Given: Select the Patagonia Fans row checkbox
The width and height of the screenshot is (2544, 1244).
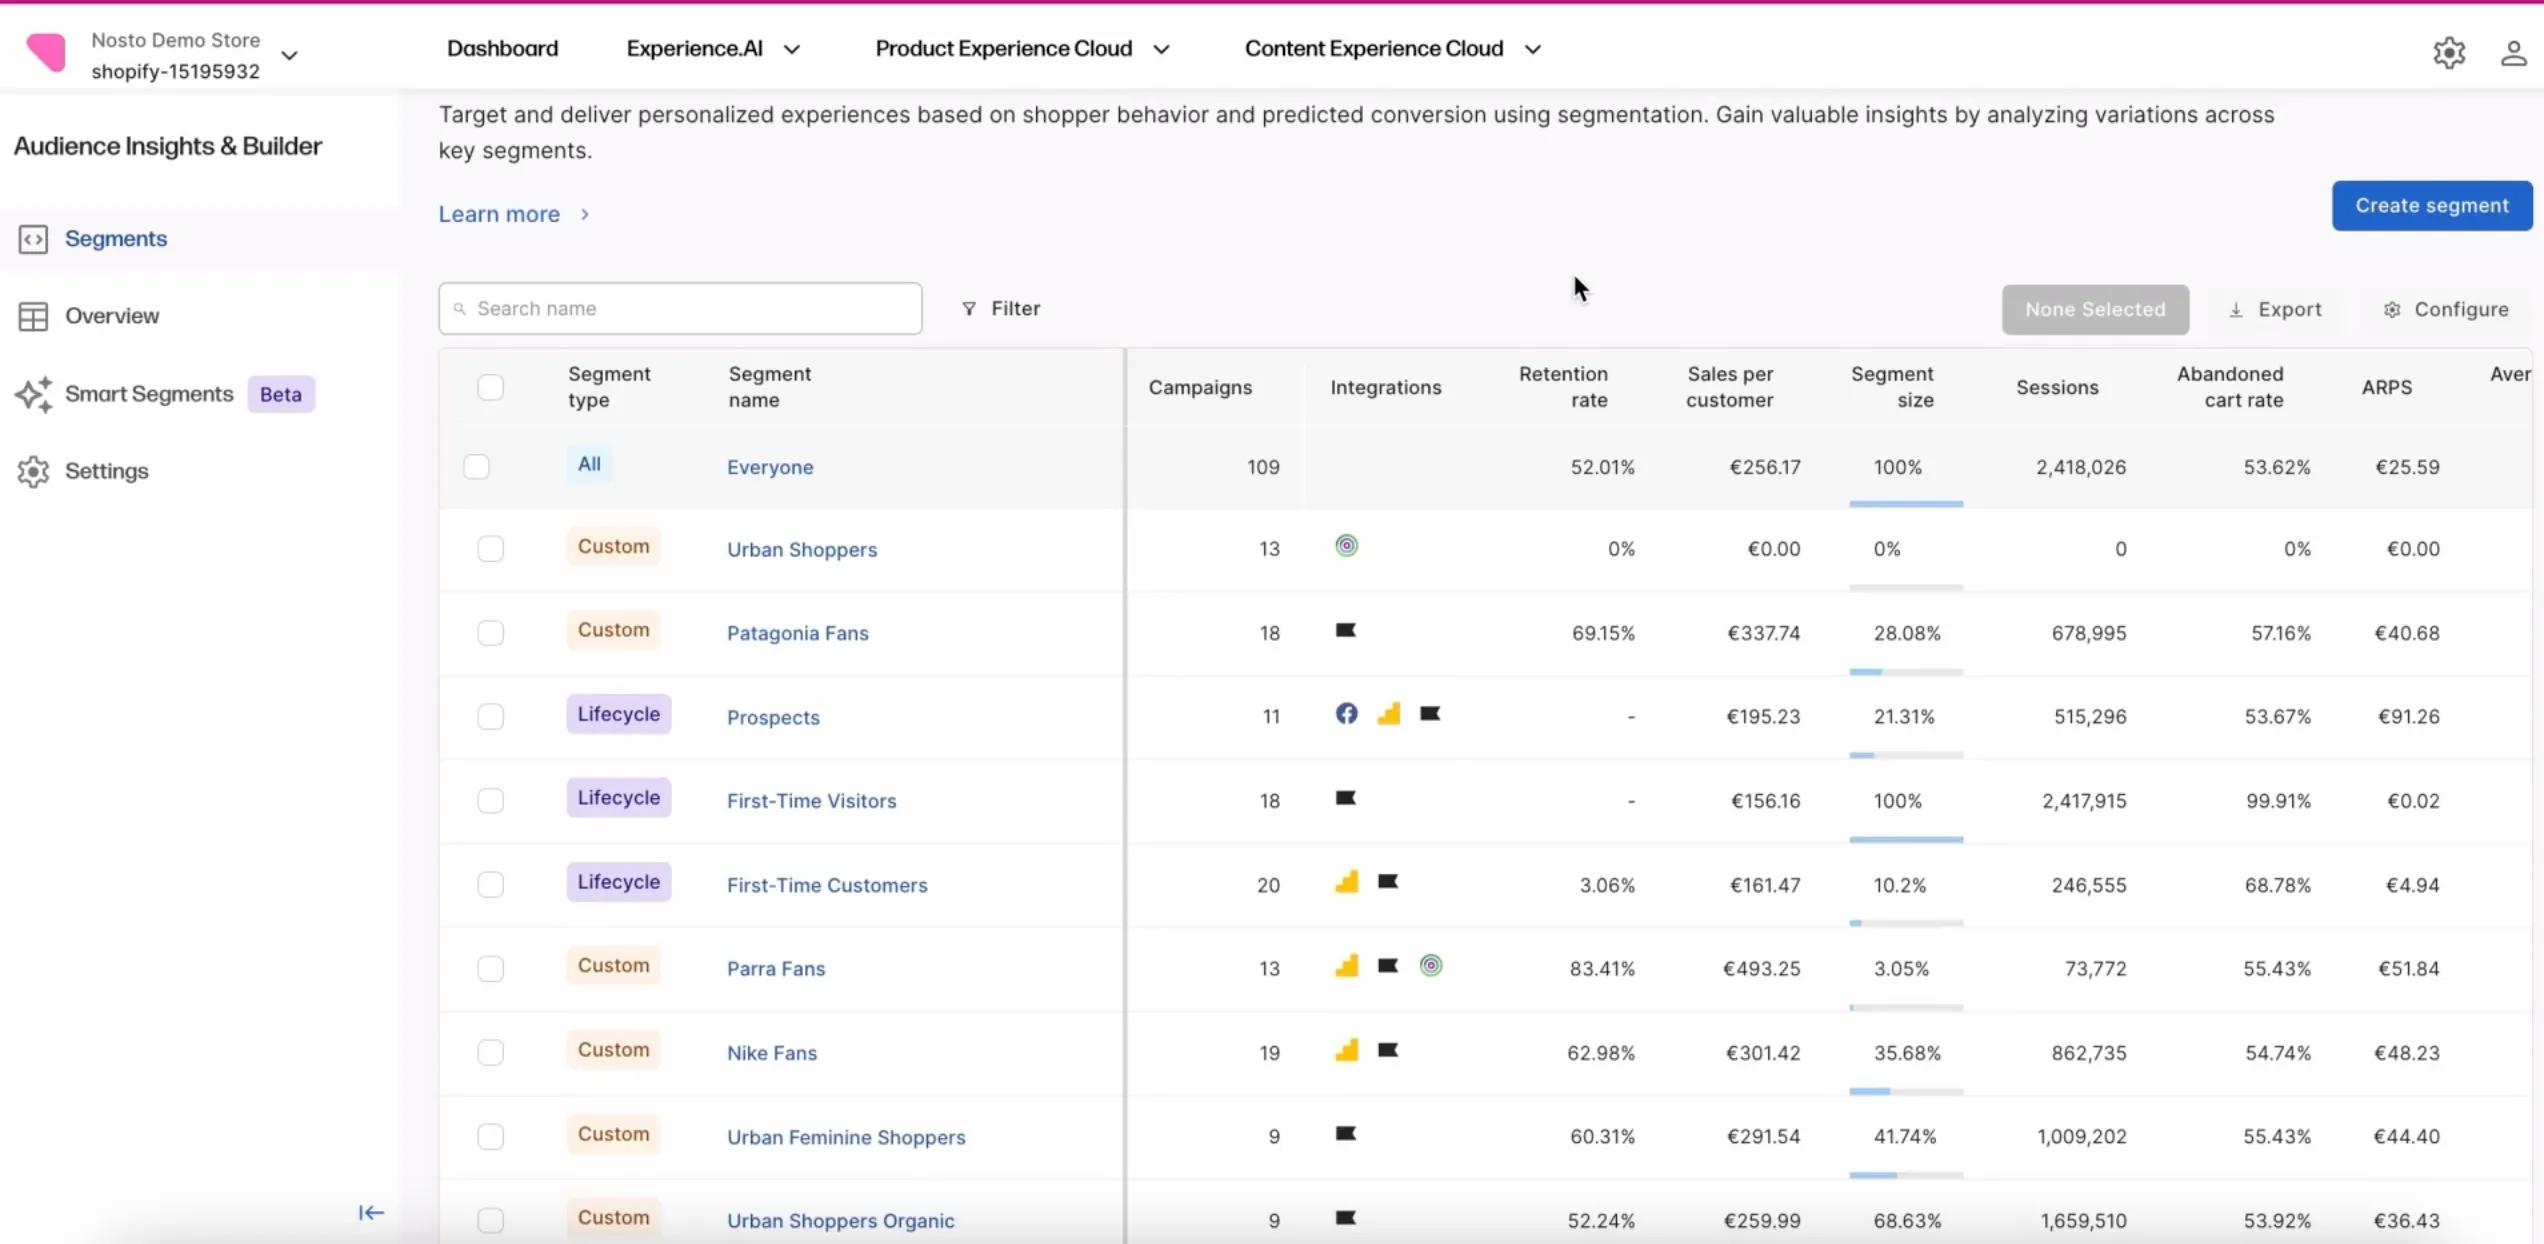Looking at the screenshot, I should (490, 633).
